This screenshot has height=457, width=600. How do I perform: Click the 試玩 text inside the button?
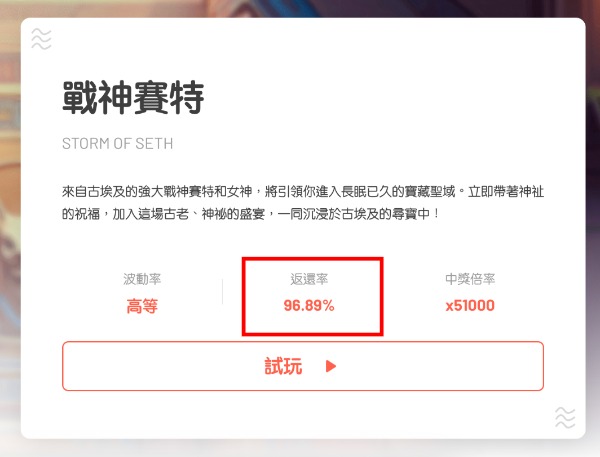pos(283,366)
